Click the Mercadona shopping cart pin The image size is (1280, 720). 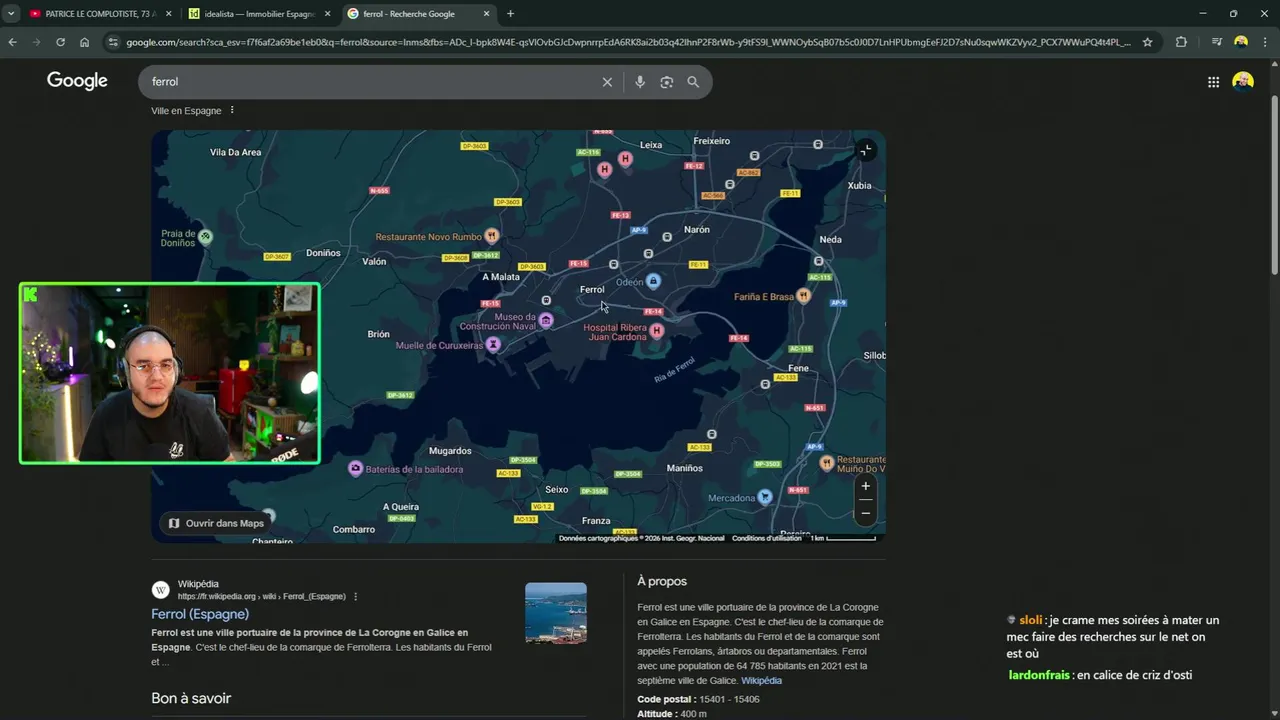click(765, 497)
